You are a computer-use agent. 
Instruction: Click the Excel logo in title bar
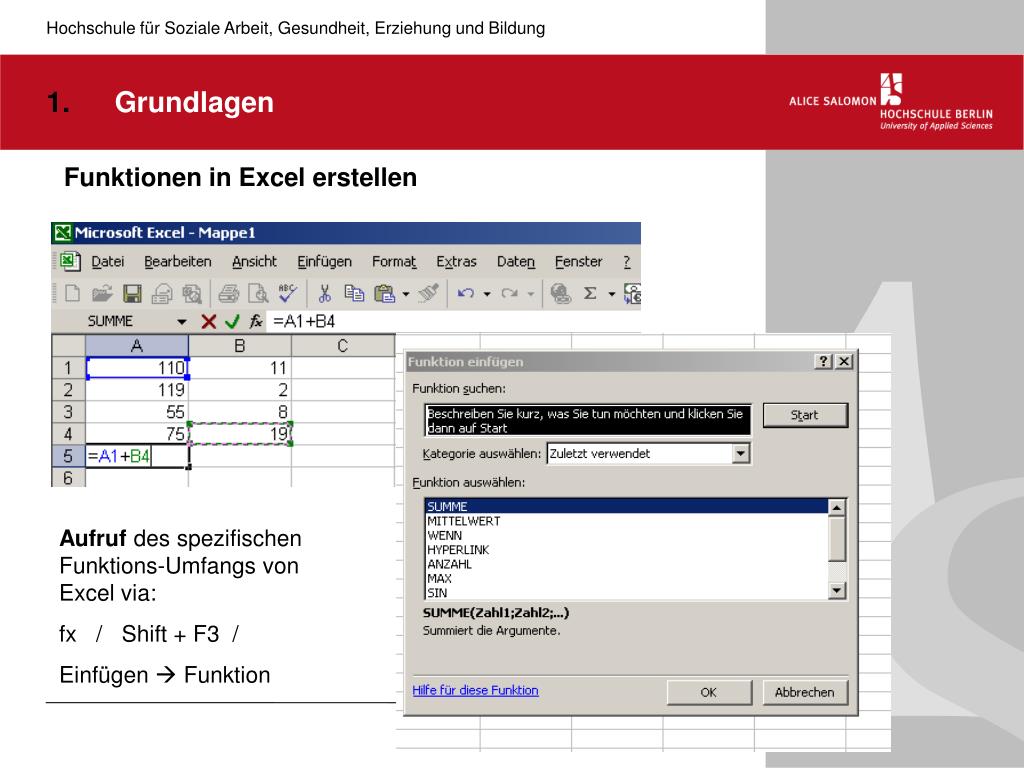point(63,232)
